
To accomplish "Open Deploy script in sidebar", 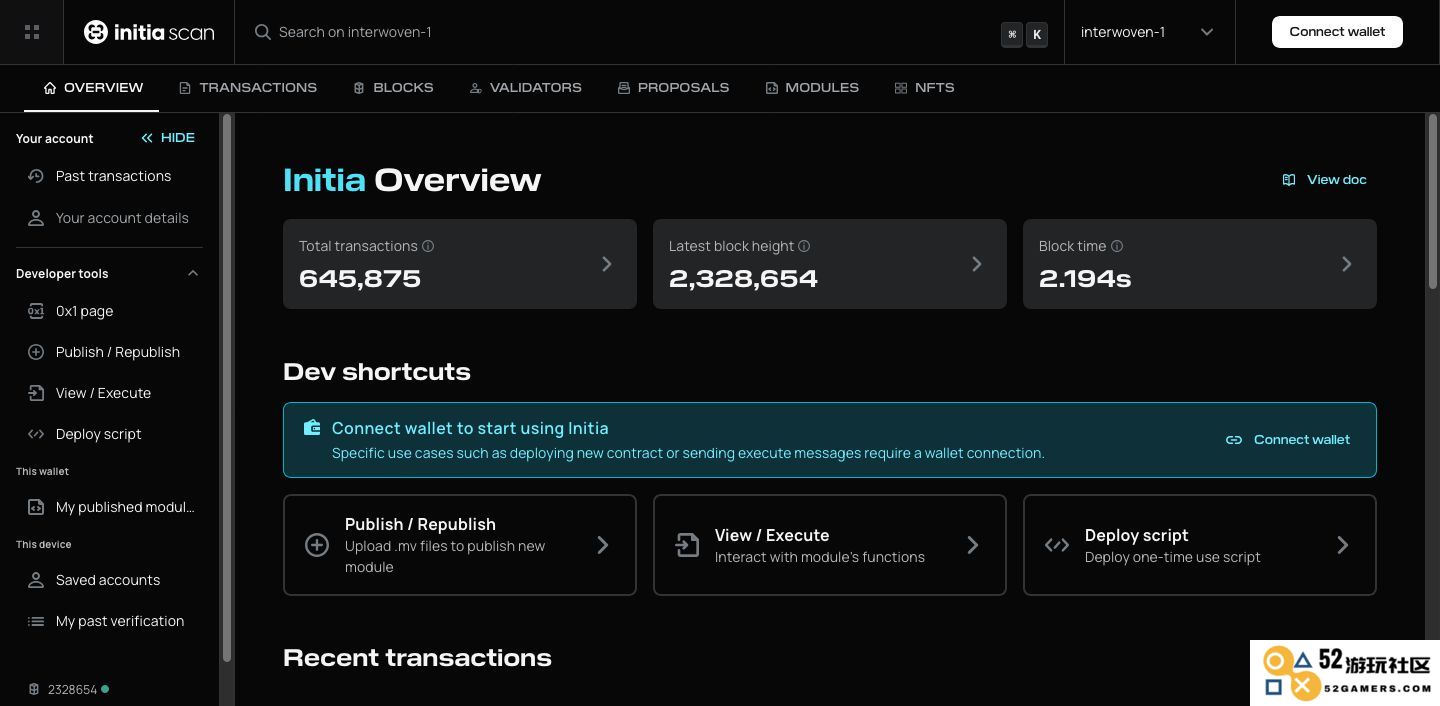I will pyautogui.click(x=110, y=434).
